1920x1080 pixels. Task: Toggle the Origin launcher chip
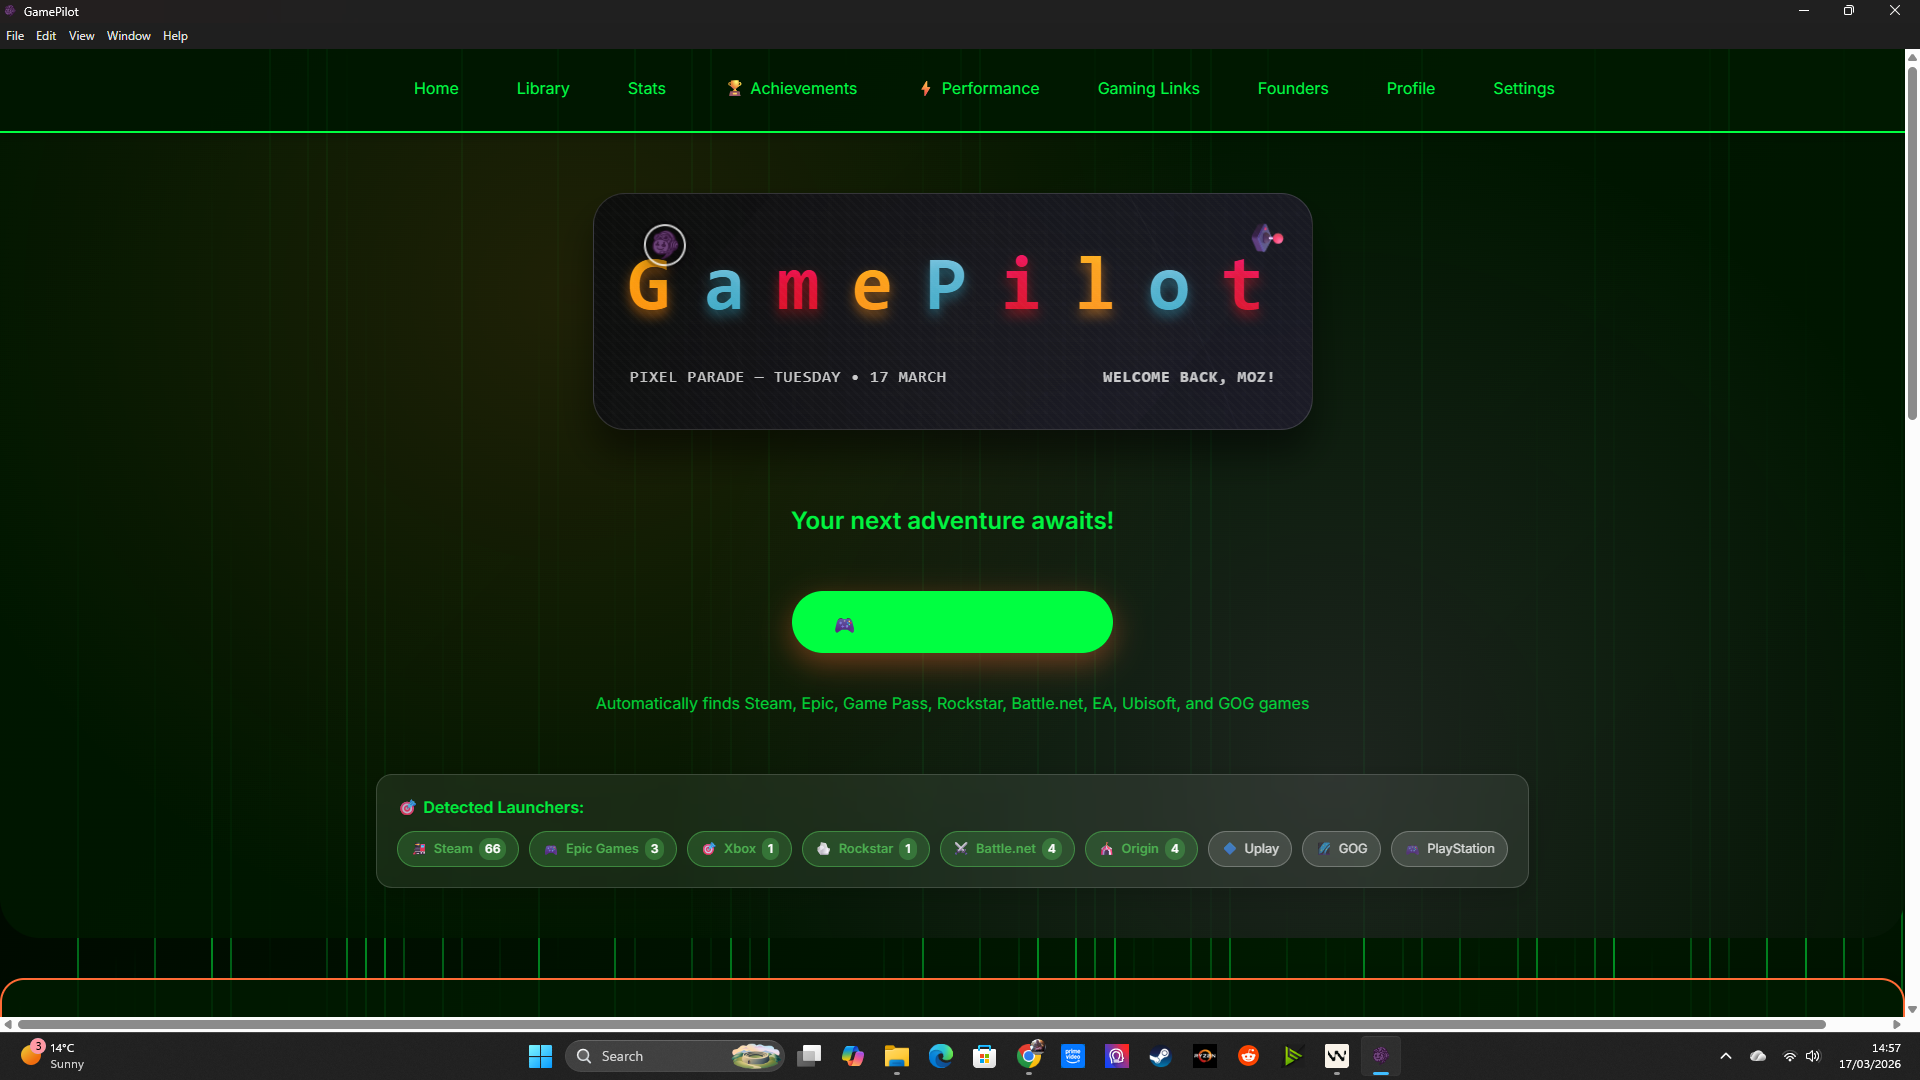pos(1140,849)
